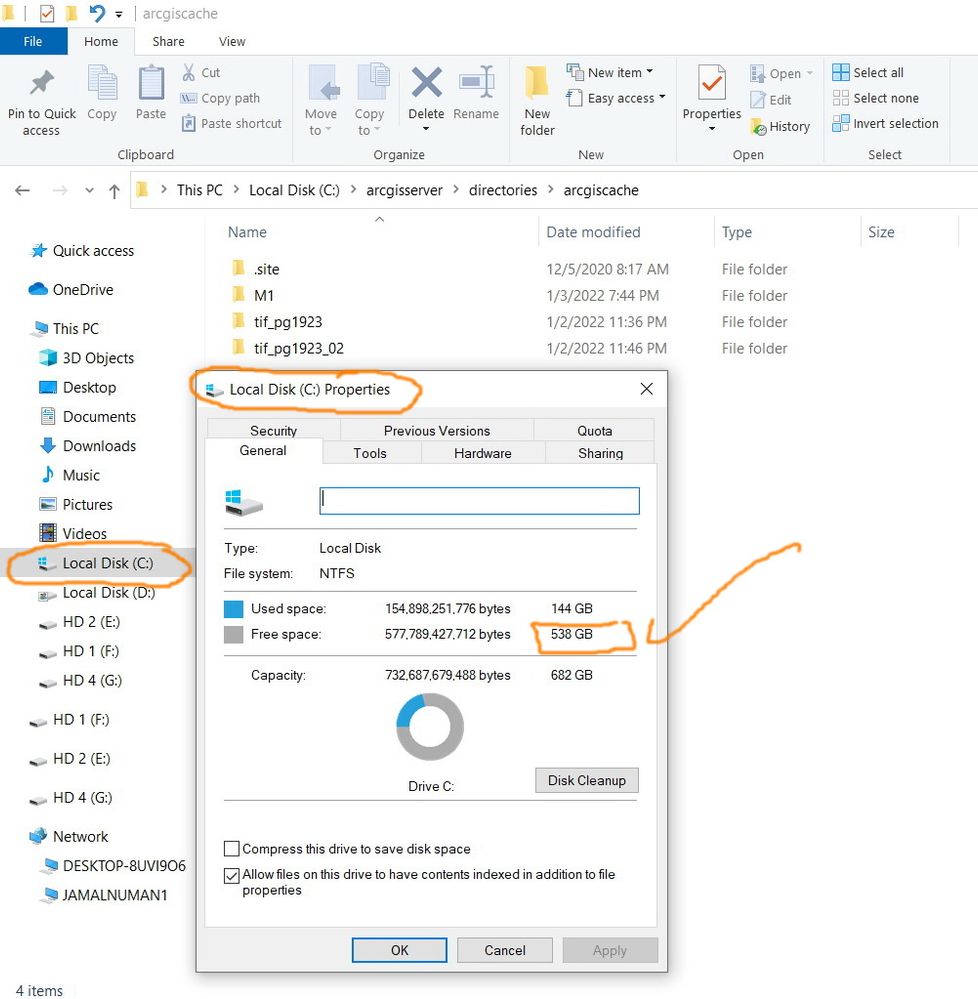The width and height of the screenshot is (978, 999).
Task: Click the Disk Cleanup button
Action: tap(587, 780)
